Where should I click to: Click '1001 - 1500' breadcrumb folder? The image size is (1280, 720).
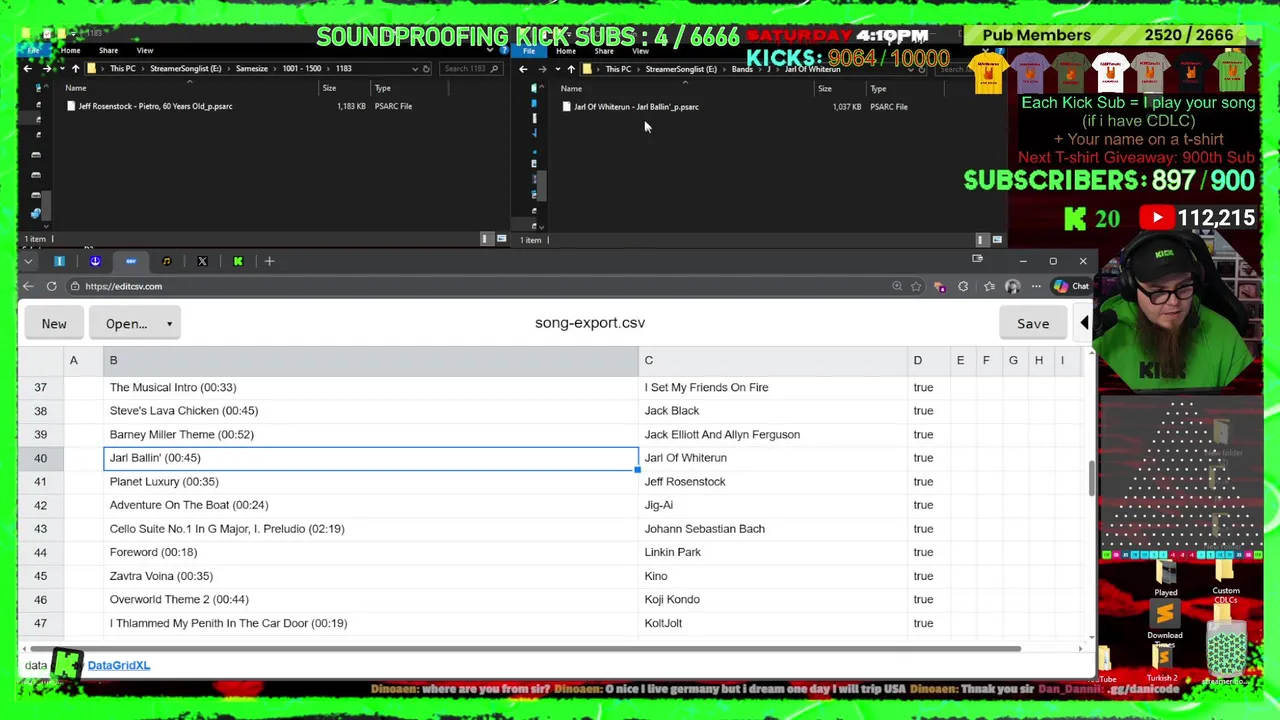click(x=302, y=69)
